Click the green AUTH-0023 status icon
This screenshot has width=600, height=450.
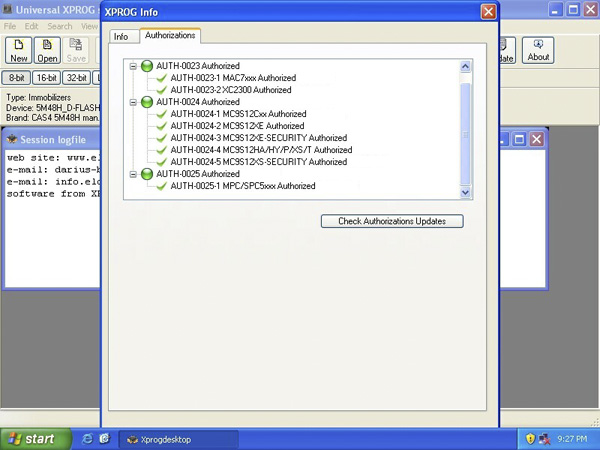pos(147,66)
